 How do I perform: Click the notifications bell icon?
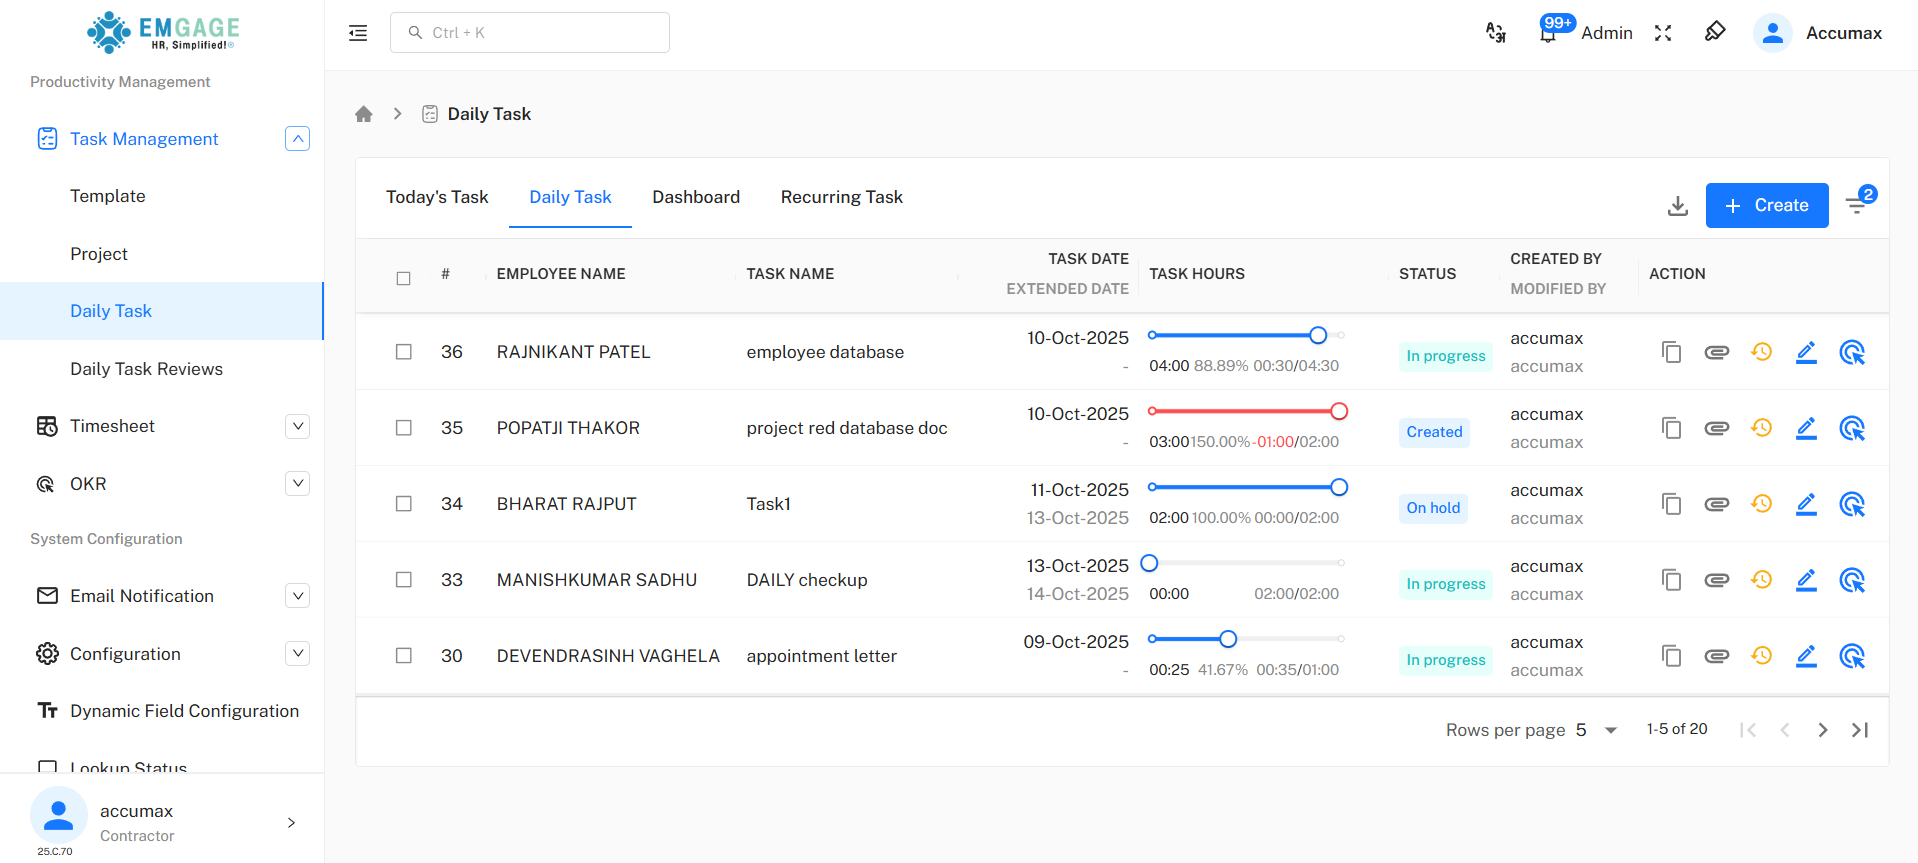[1548, 33]
